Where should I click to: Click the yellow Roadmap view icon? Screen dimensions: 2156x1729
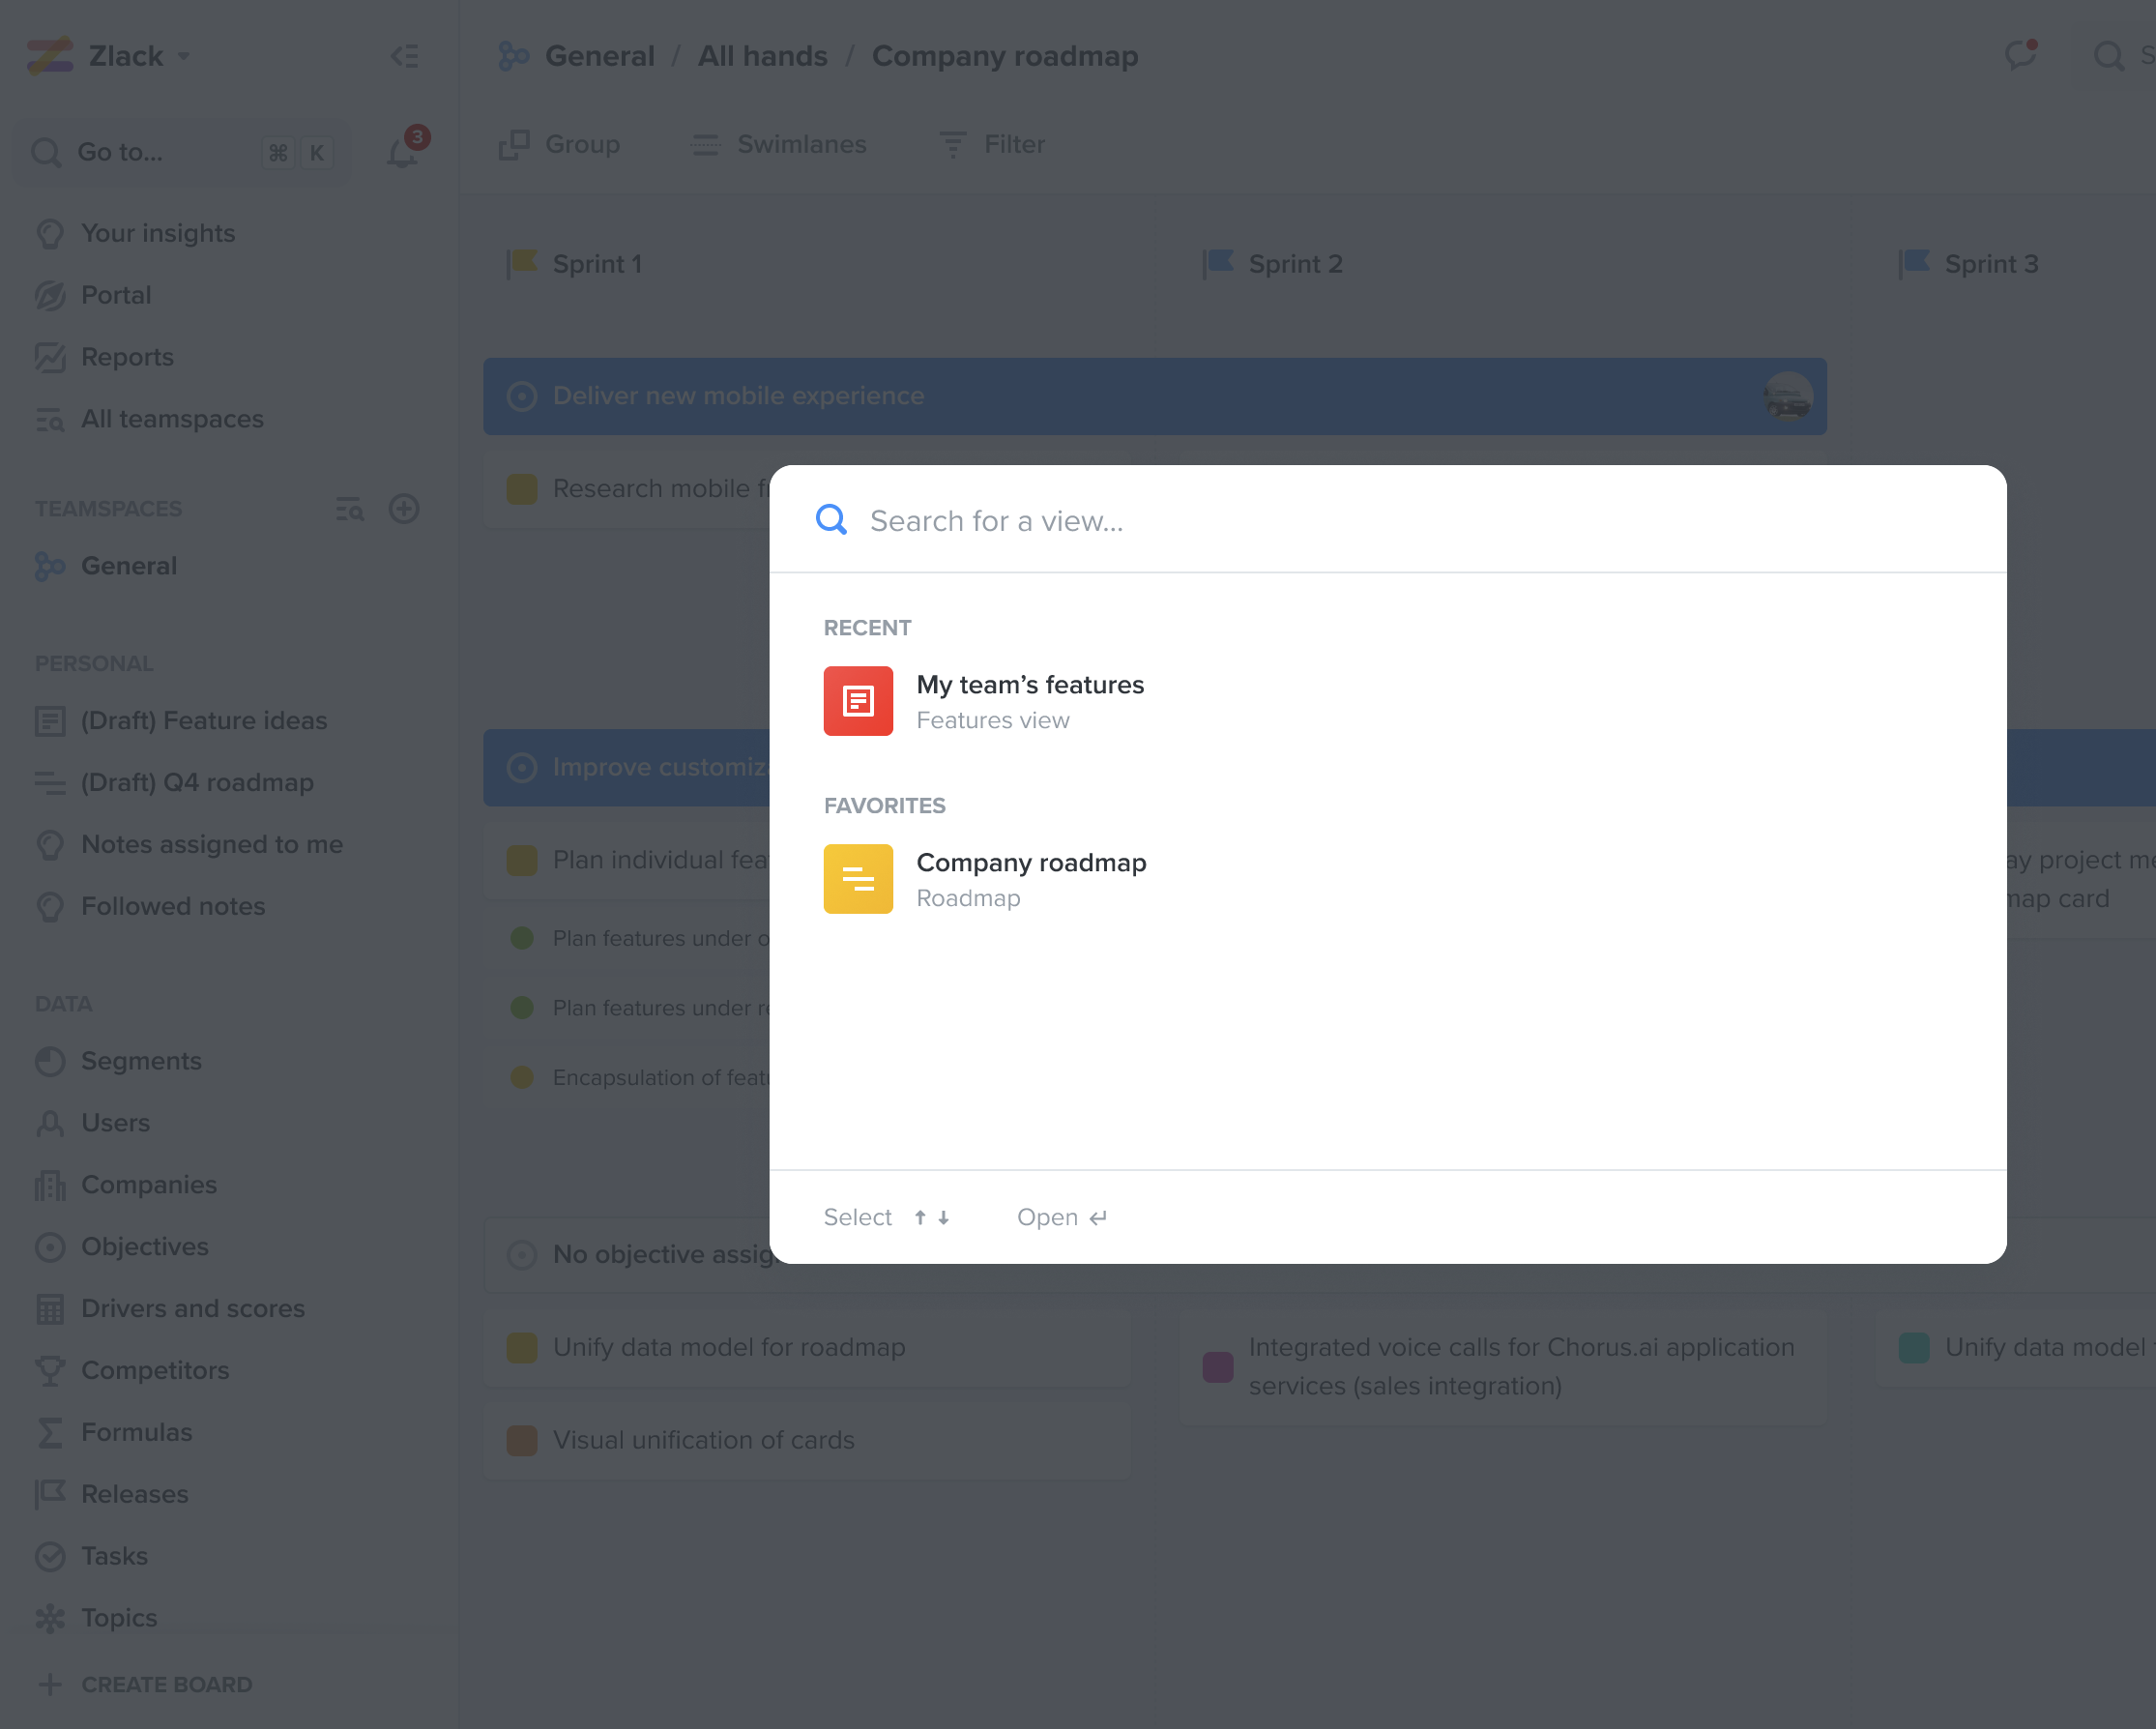858,879
